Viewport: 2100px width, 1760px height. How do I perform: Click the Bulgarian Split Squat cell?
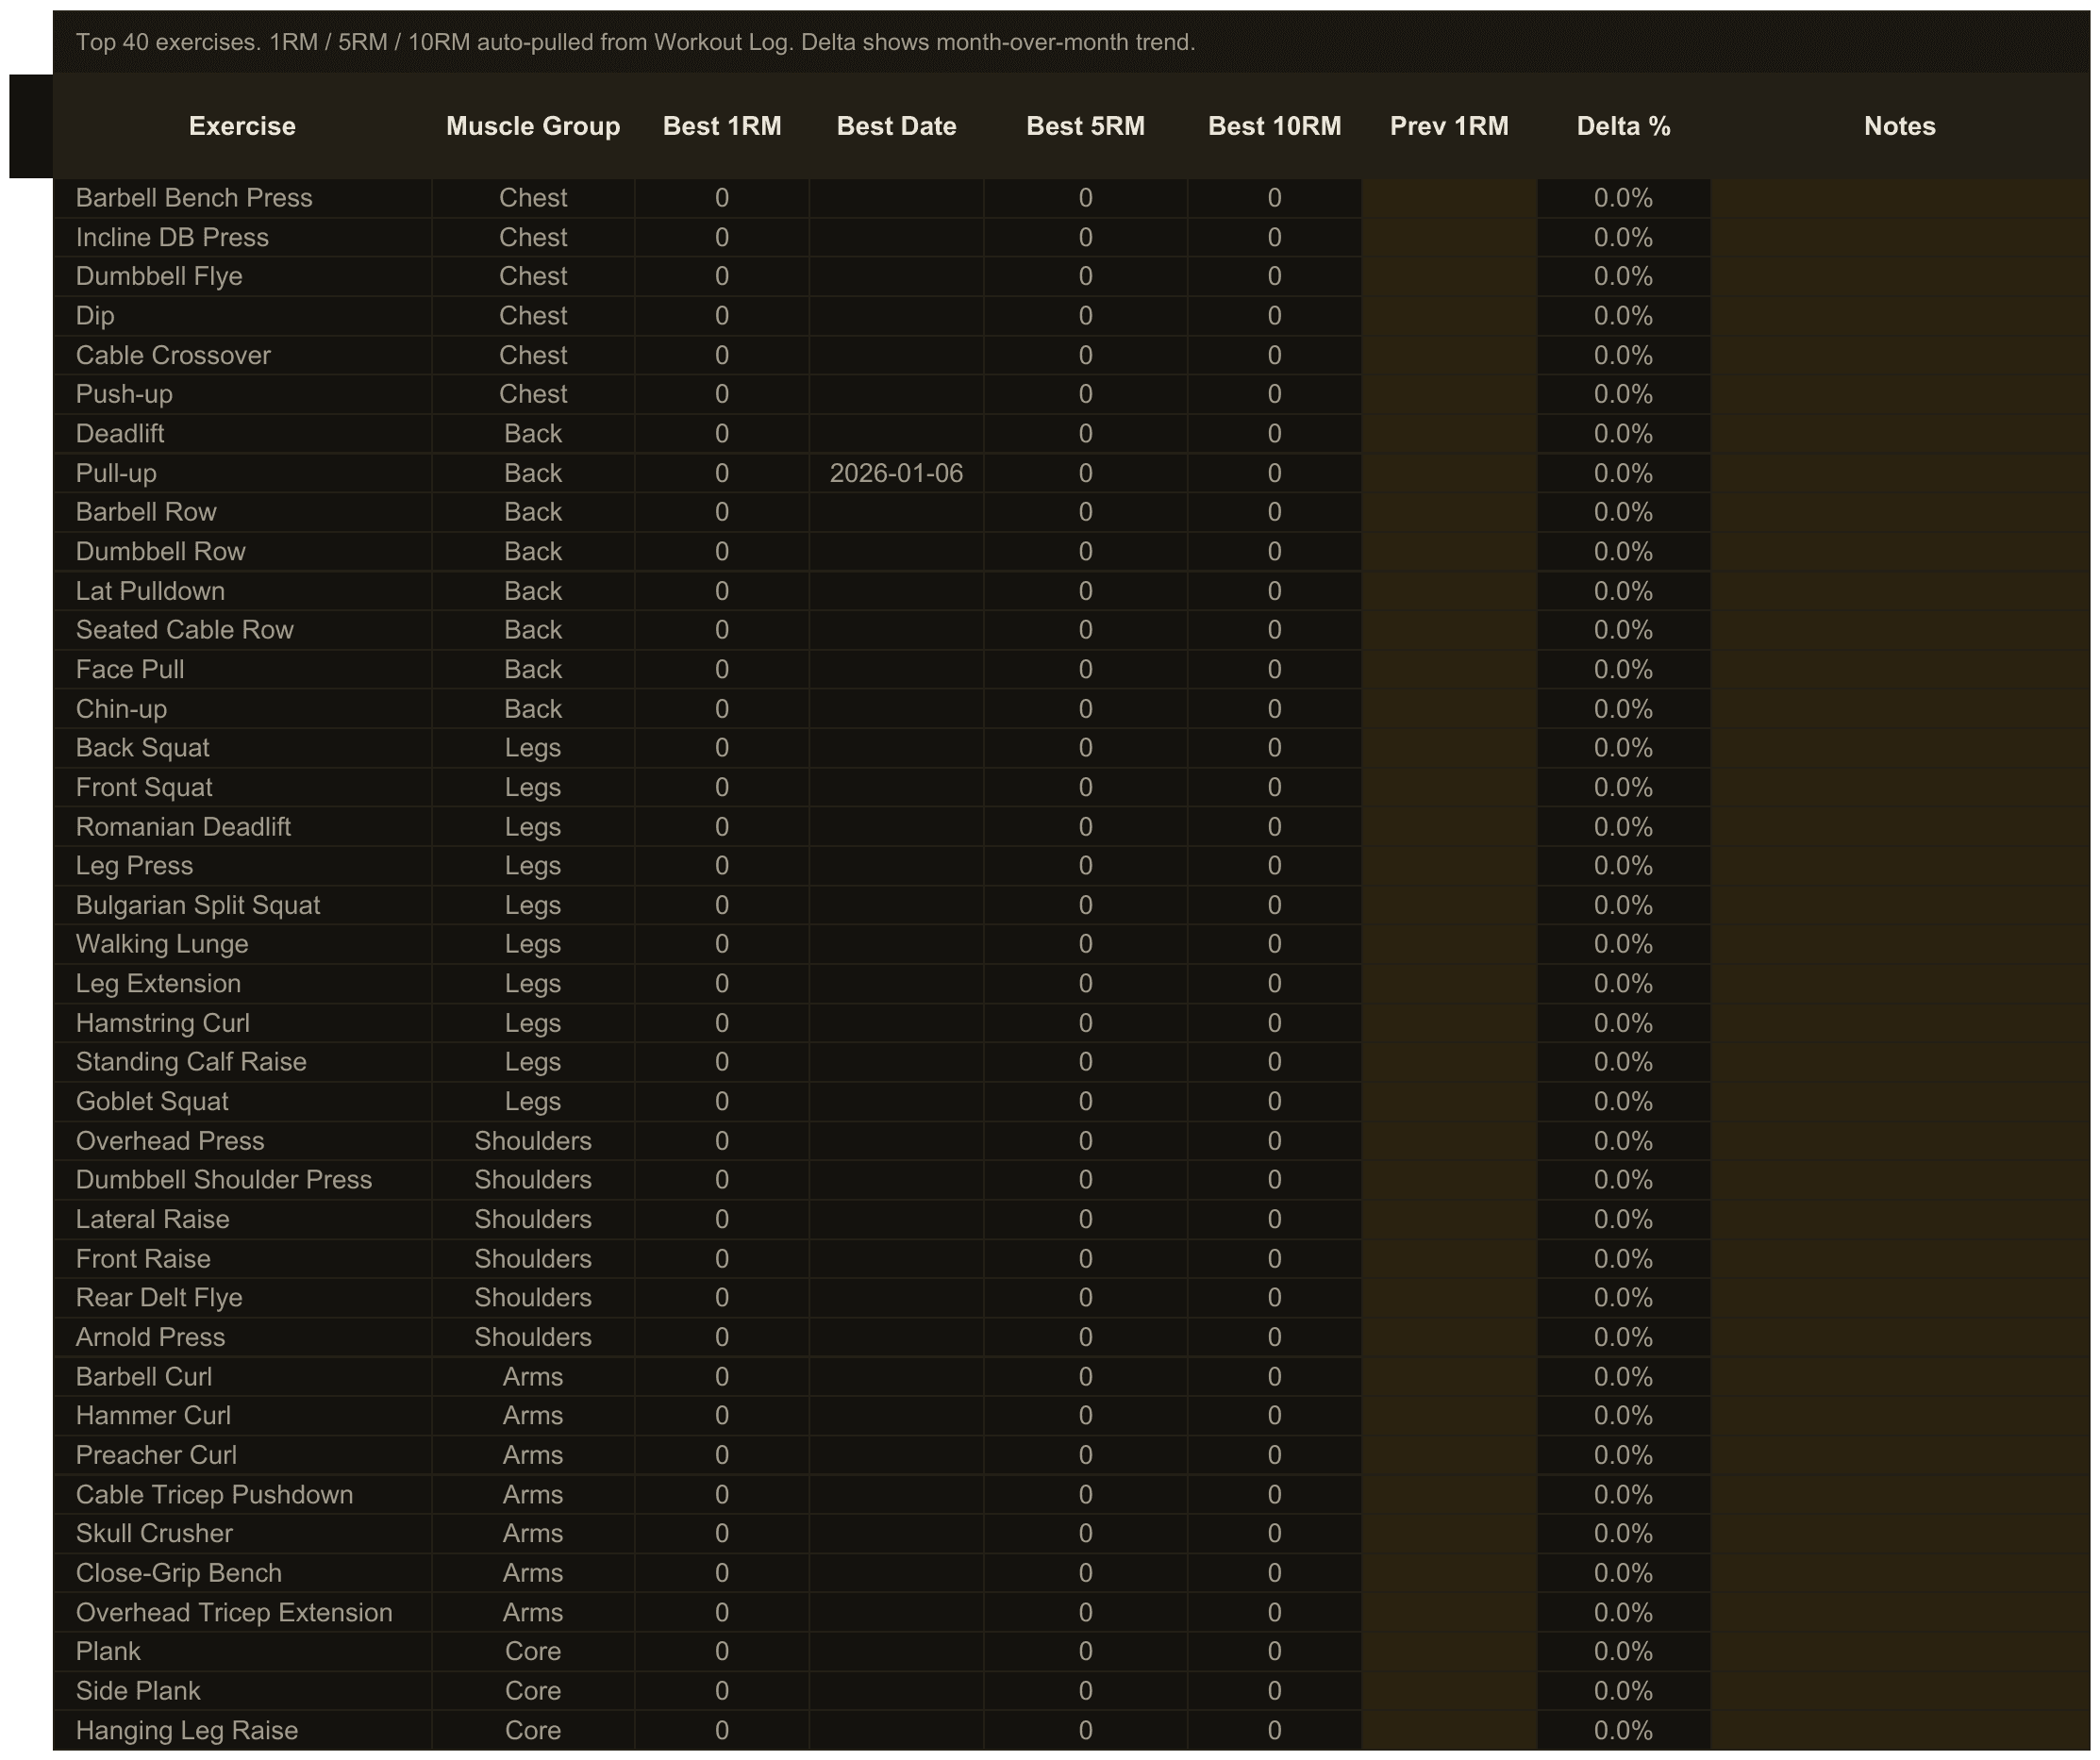tap(242, 905)
